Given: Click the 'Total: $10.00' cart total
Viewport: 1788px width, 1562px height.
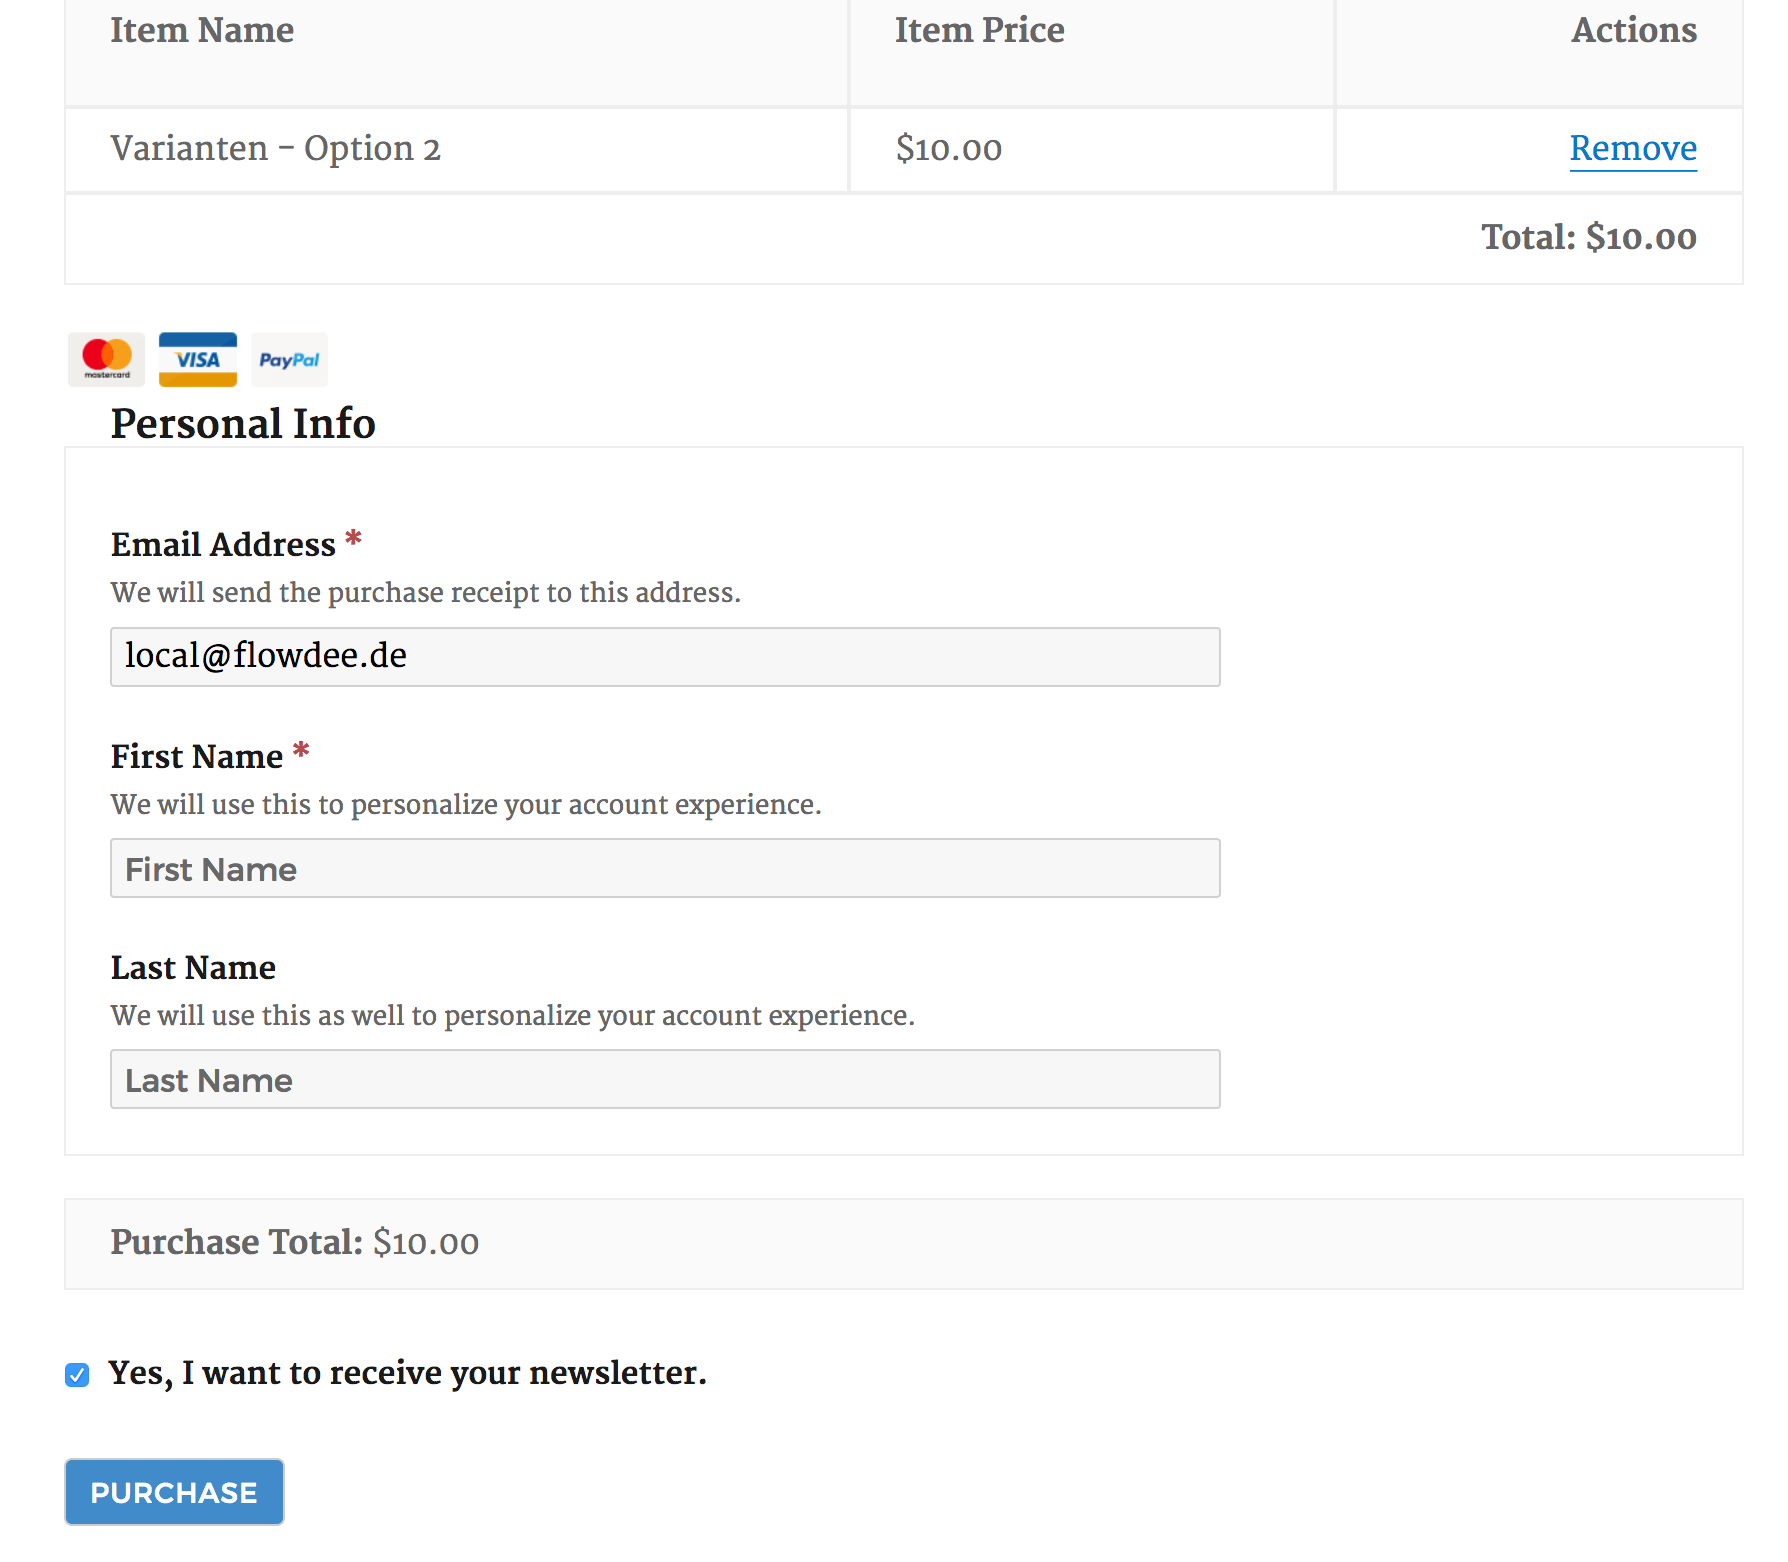Looking at the screenshot, I should click(x=1589, y=238).
